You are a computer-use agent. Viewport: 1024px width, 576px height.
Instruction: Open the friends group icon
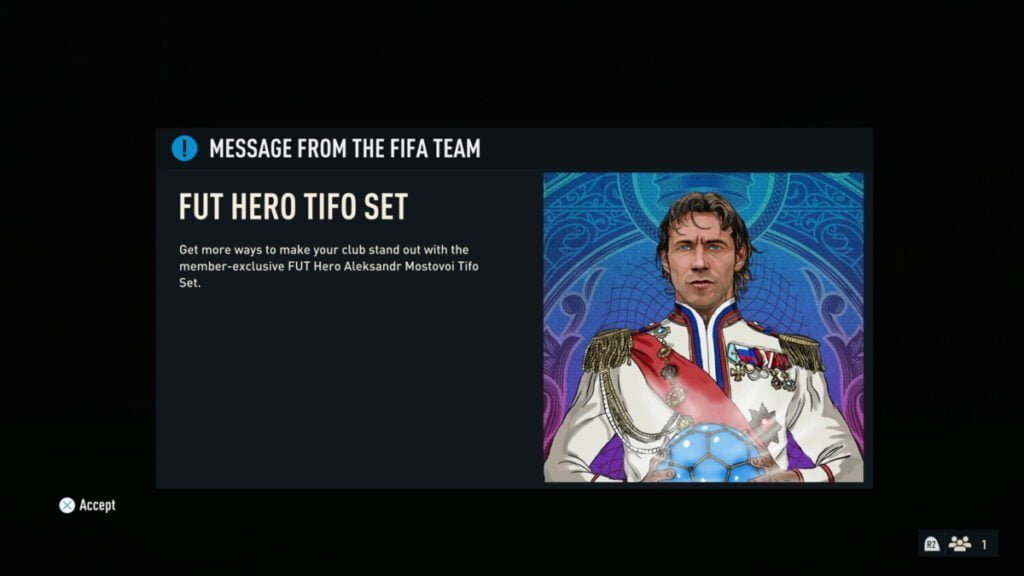click(959, 543)
